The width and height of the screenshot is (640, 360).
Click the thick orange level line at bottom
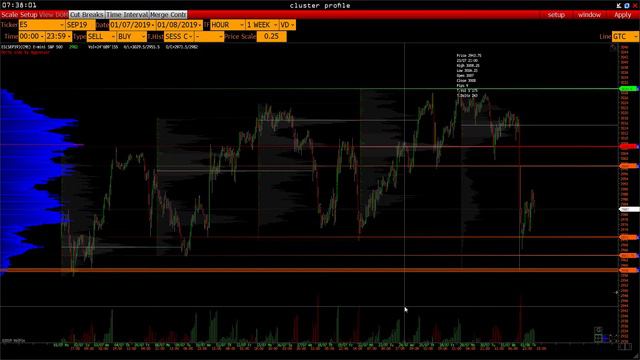tap(310, 270)
